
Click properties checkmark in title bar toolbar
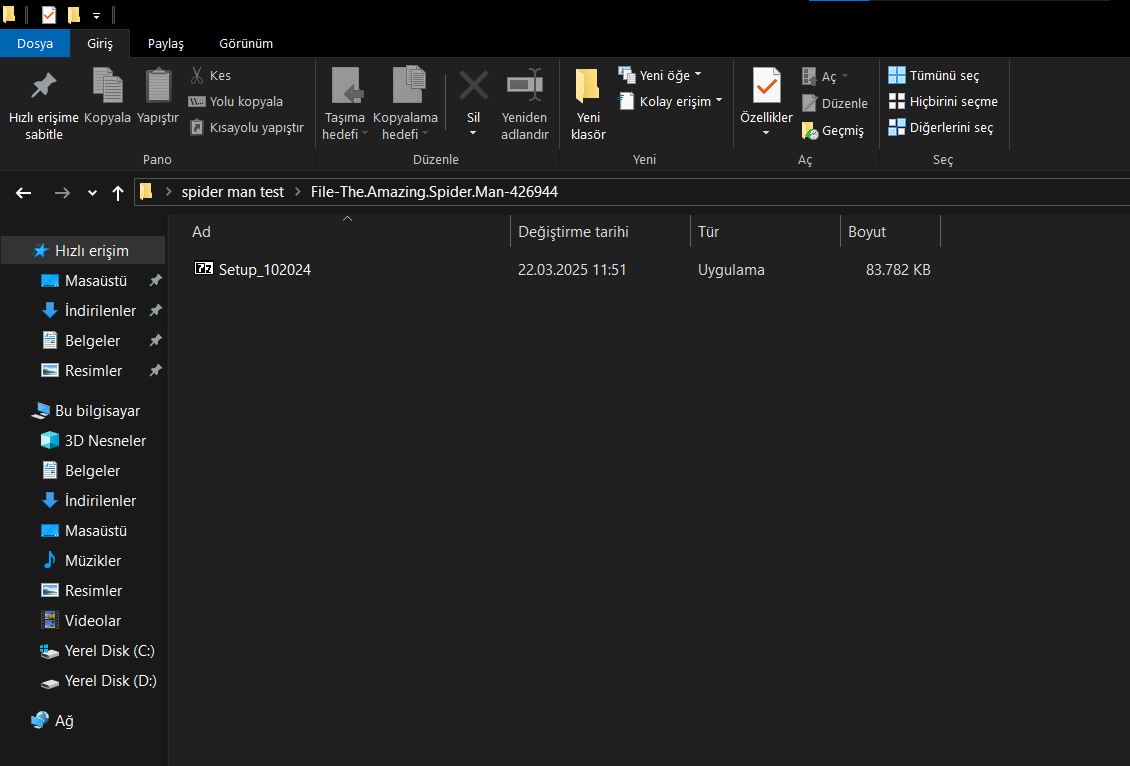(49, 14)
